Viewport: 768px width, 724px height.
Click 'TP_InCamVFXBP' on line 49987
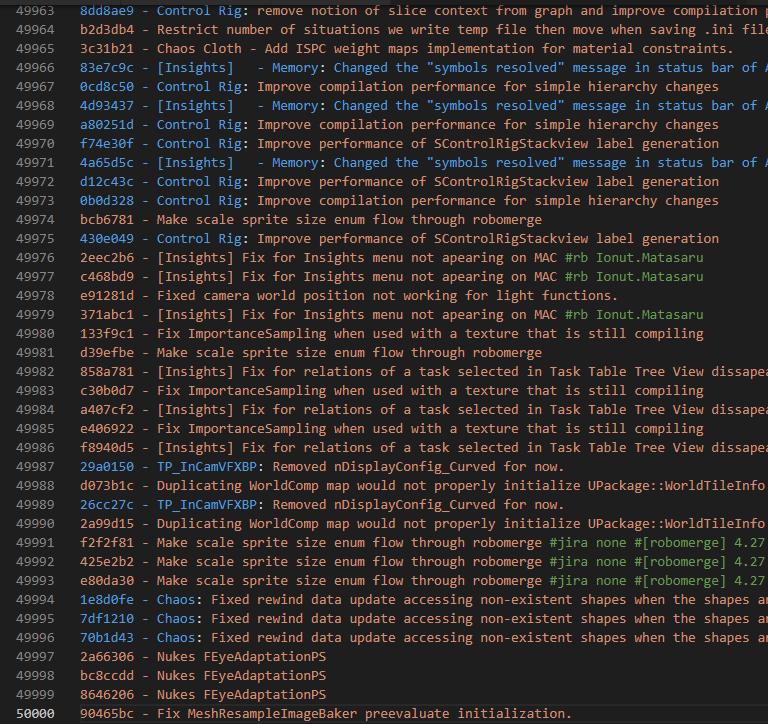pyautogui.click(x=207, y=467)
